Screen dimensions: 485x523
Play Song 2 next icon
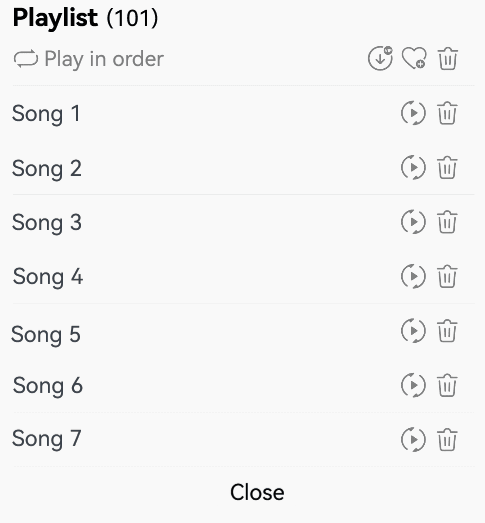click(x=413, y=167)
